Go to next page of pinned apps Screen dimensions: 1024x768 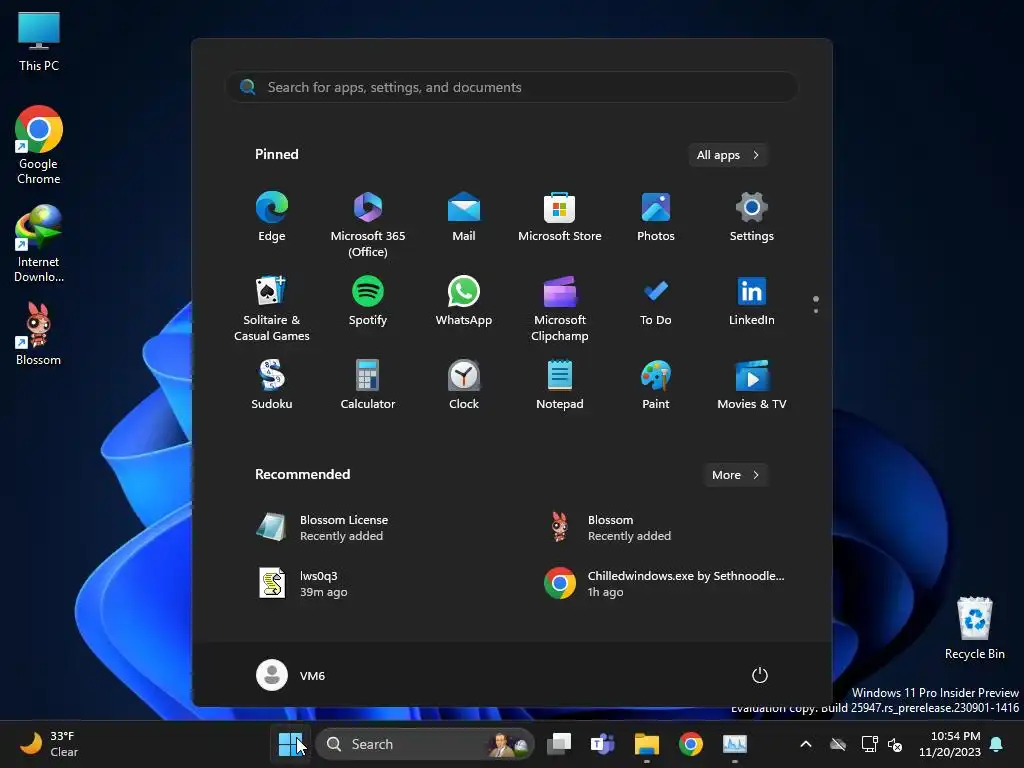tap(816, 311)
